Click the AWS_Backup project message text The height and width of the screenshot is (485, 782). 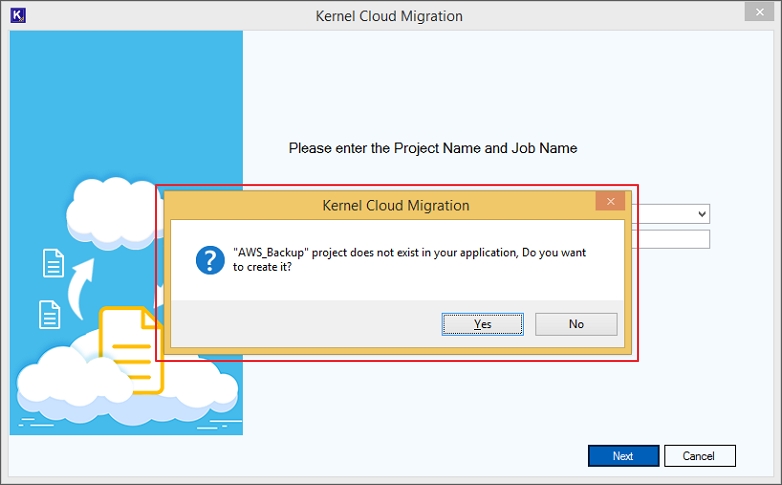[x=409, y=259]
